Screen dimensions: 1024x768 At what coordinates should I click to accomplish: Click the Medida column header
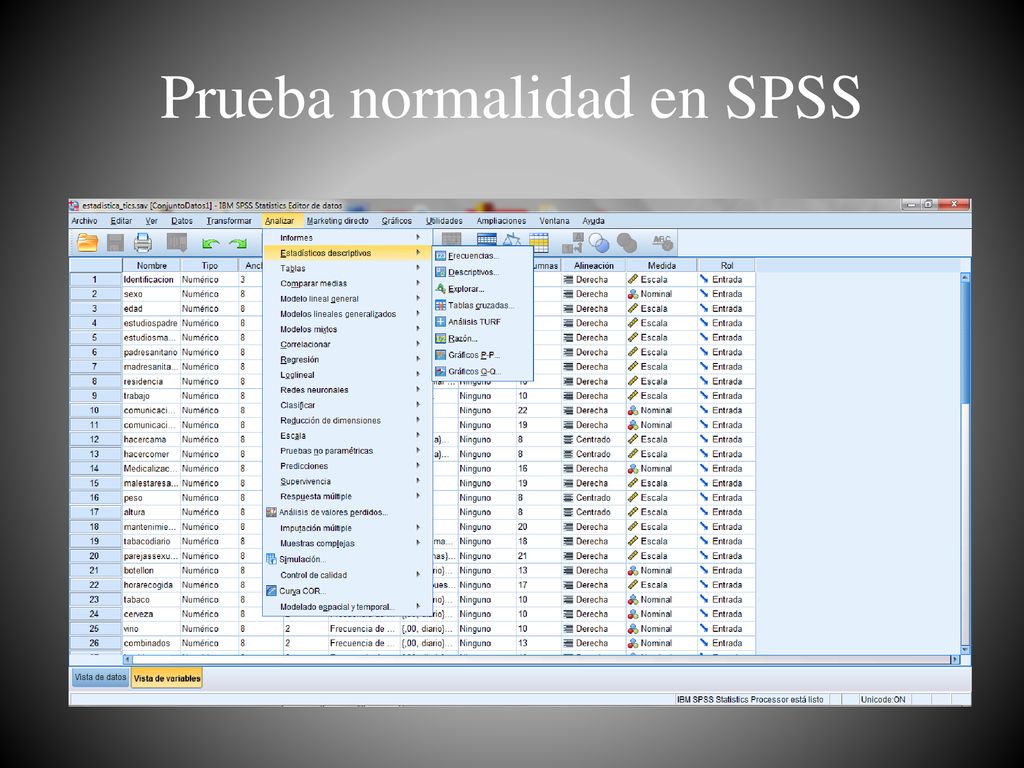click(x=662, y=266)
